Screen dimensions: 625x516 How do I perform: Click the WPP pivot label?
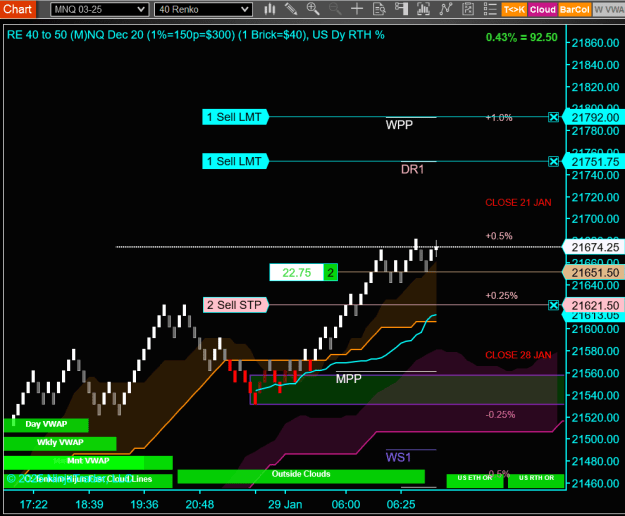399,125
